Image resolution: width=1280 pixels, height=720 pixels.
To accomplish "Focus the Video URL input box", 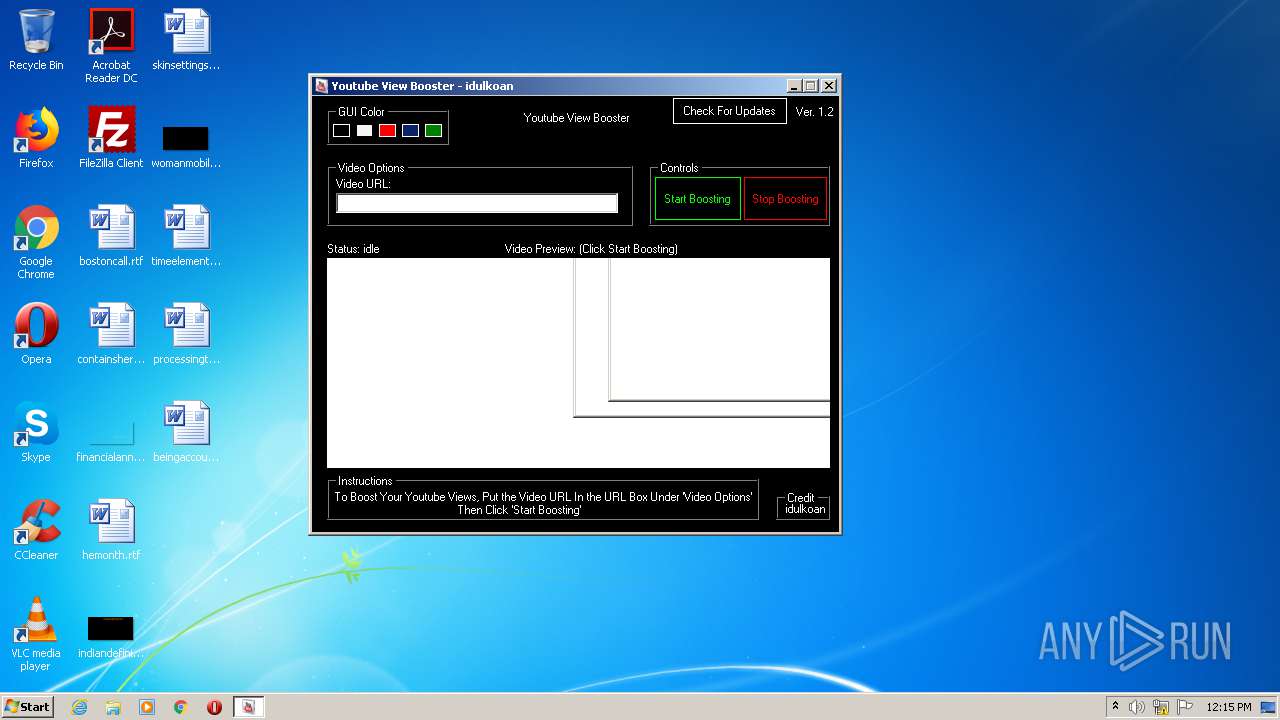I will point(477,203).
